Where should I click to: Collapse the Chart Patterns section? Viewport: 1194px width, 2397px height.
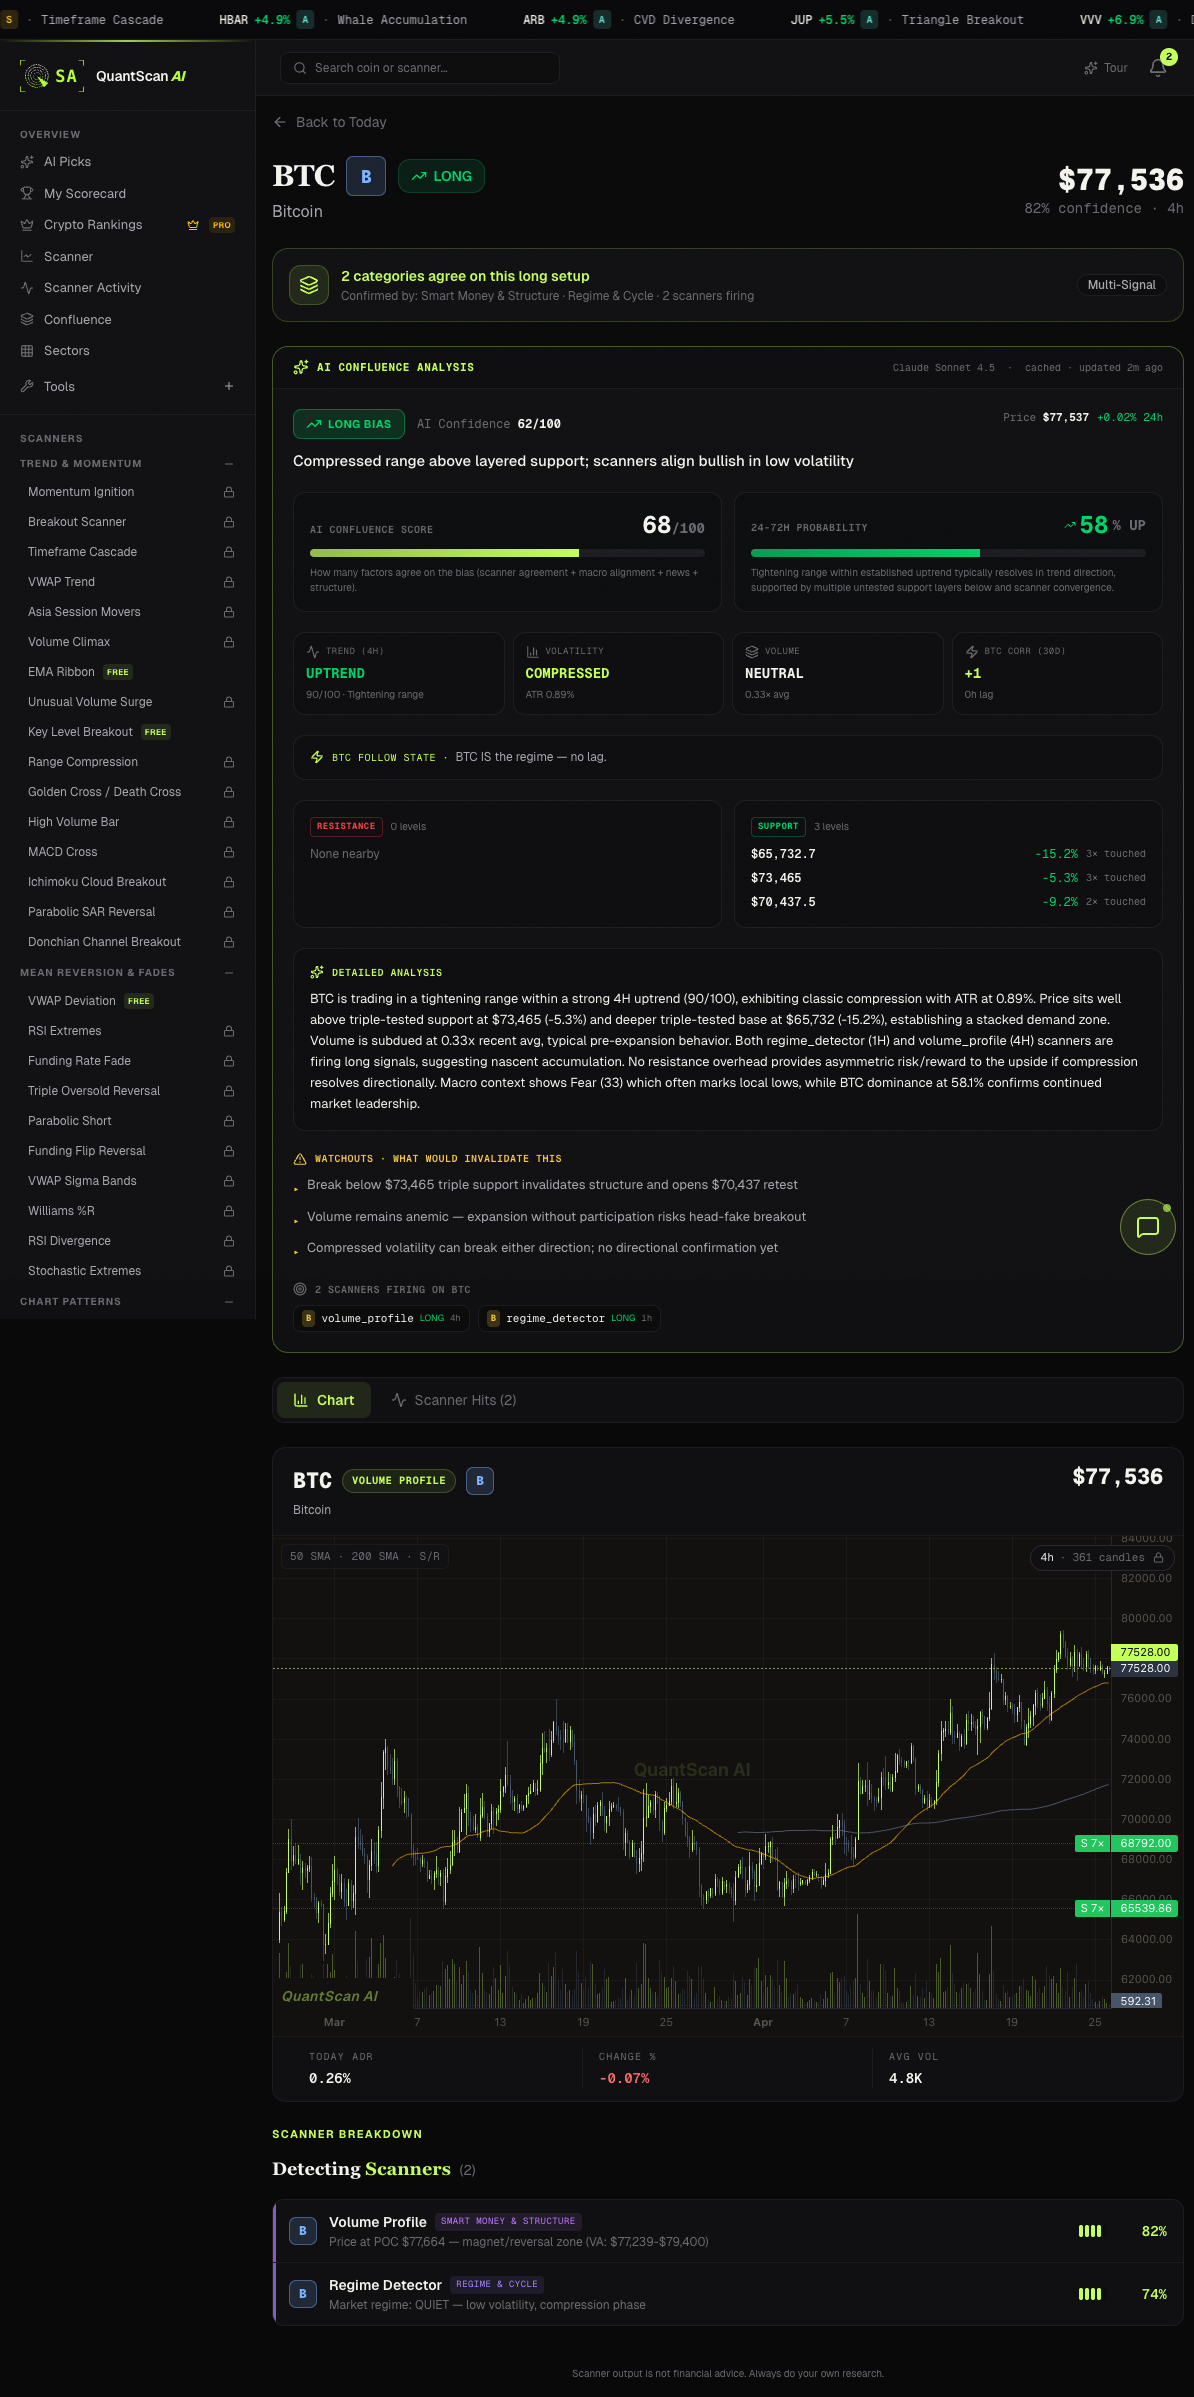coord(229,1302)
